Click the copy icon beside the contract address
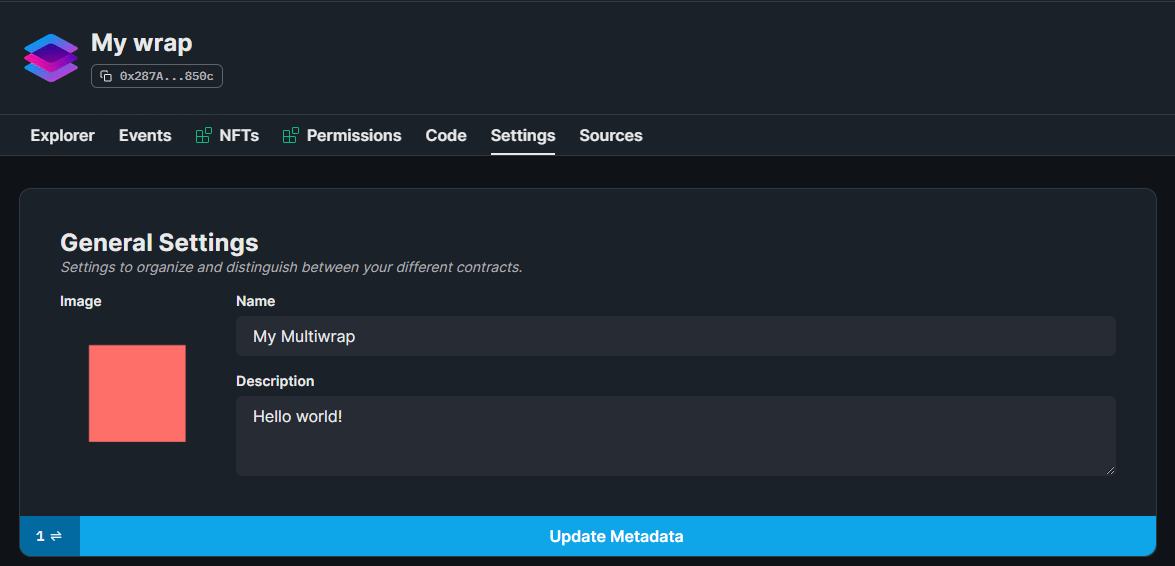 [106, 76]
